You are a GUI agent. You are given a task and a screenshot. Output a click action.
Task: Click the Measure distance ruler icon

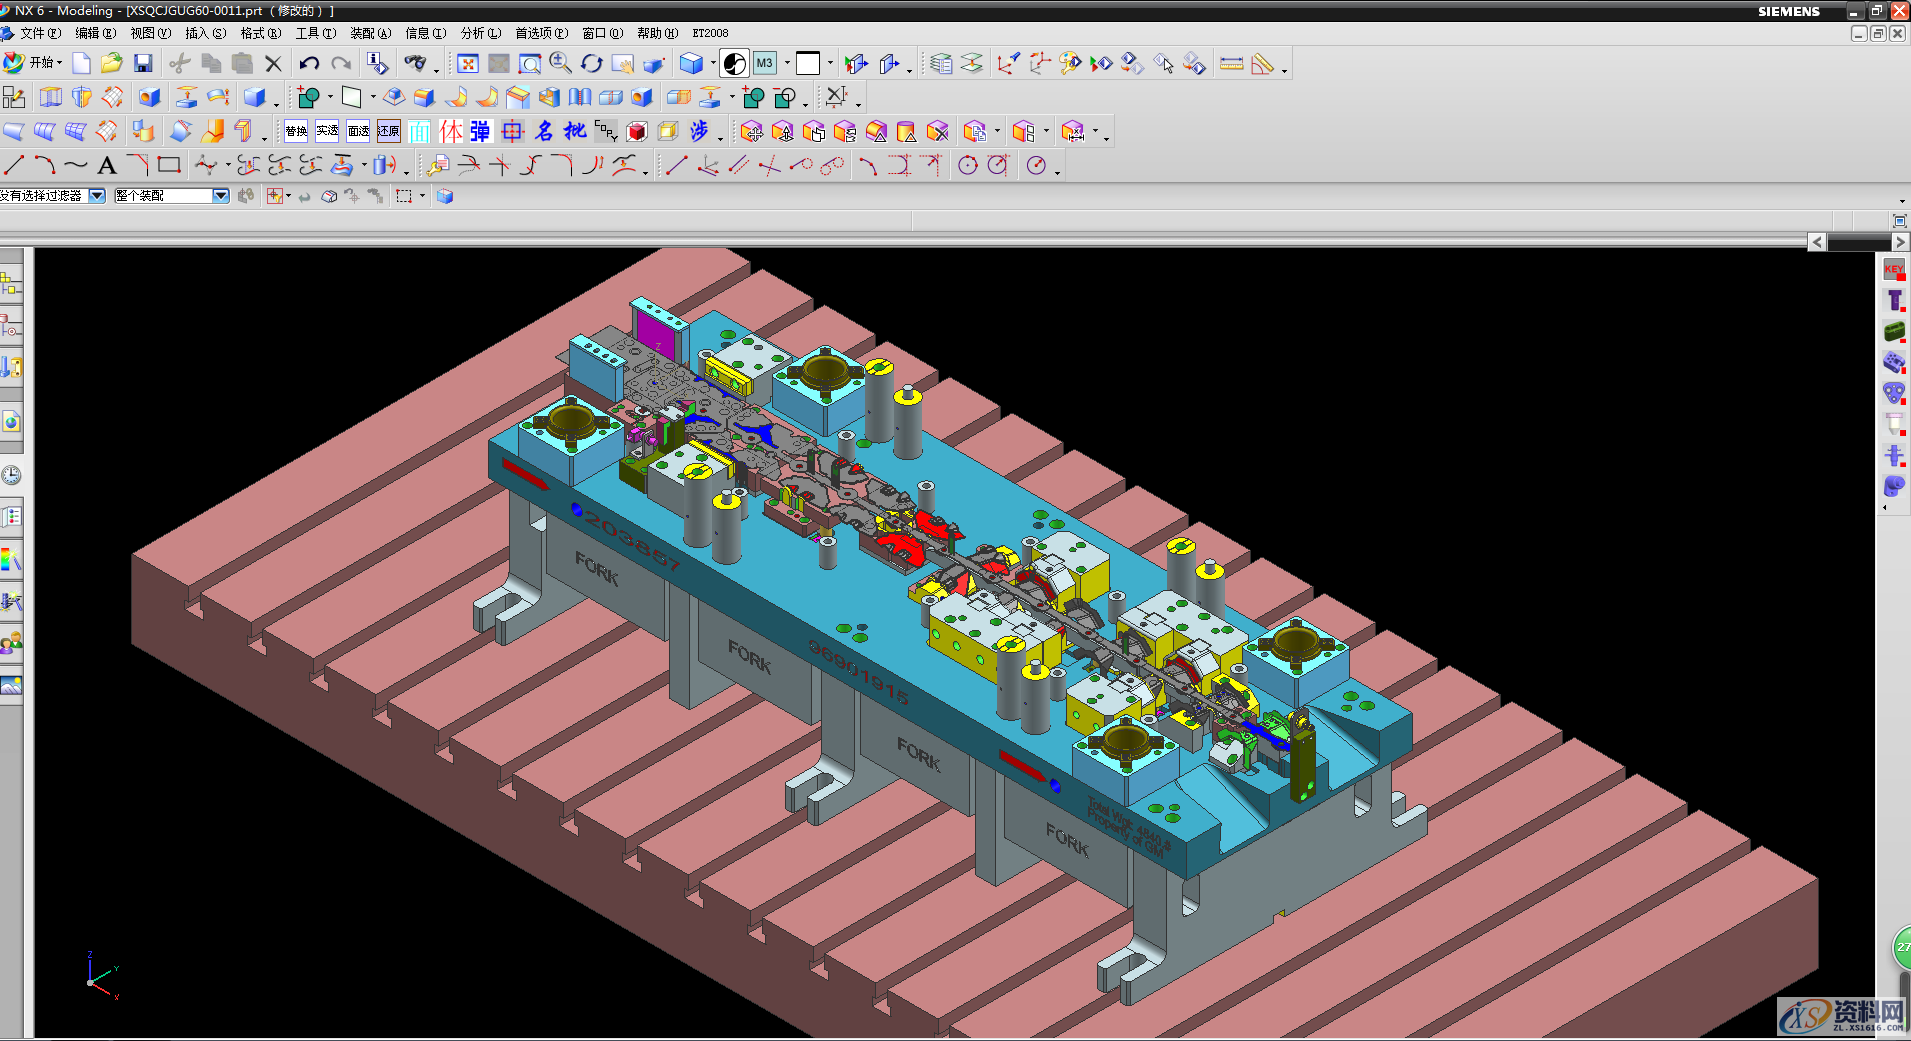[1231, 64]
